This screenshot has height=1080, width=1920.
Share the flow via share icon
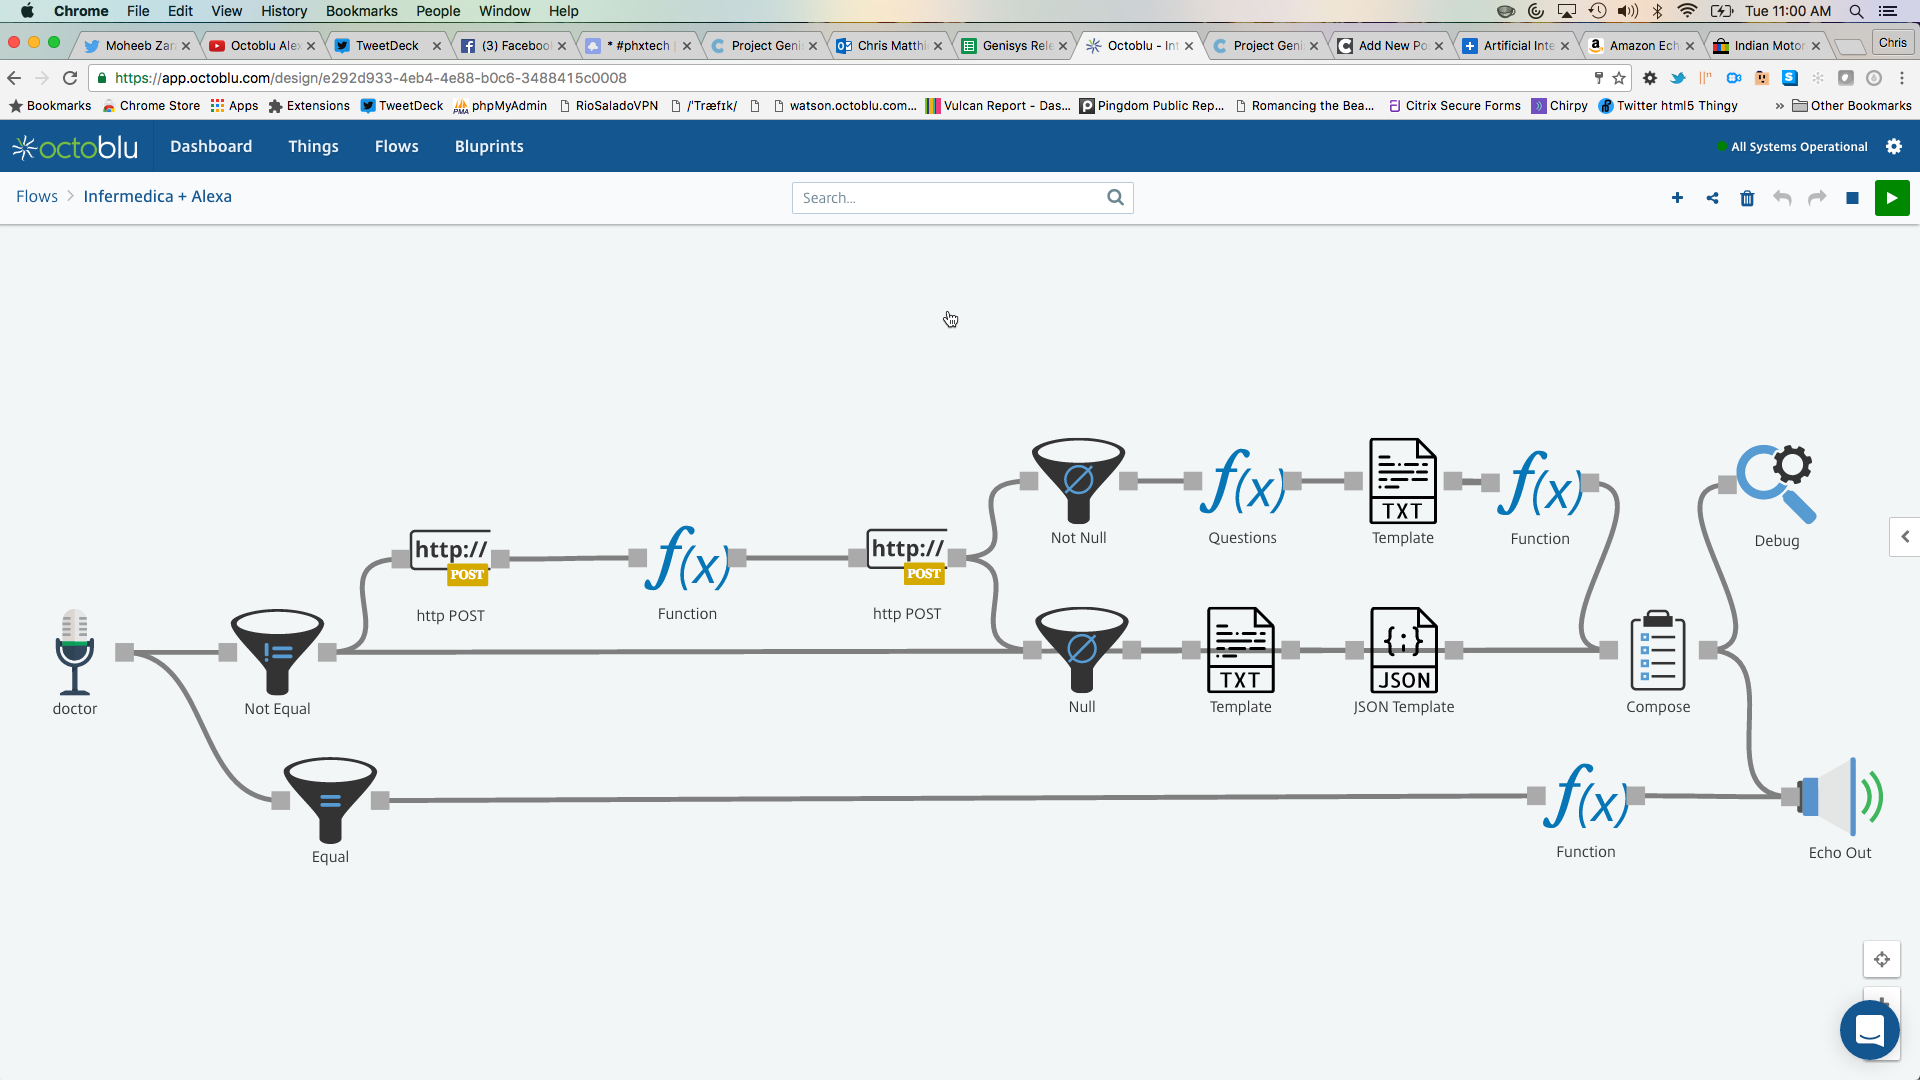(1712, 198)
